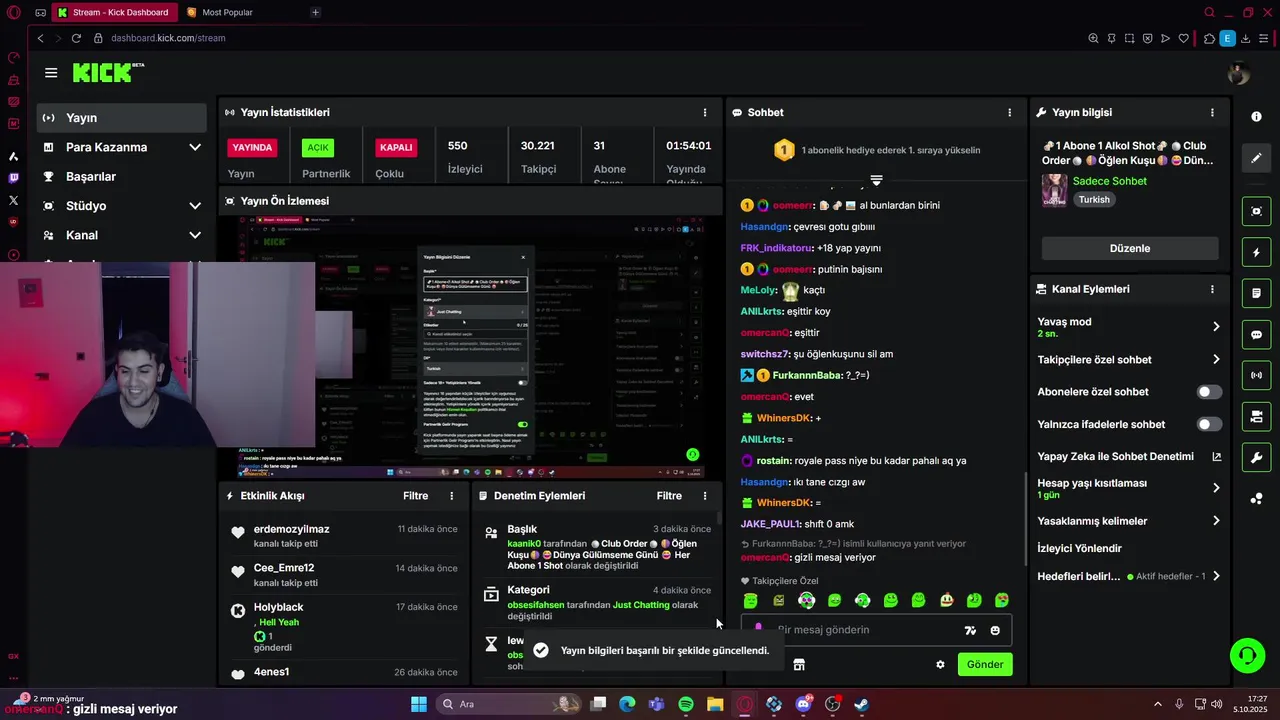The image size is (1280, 720).
Task: Open options menu for Kanal Eylemleri panel
Action: click(x=1213, y=289)
